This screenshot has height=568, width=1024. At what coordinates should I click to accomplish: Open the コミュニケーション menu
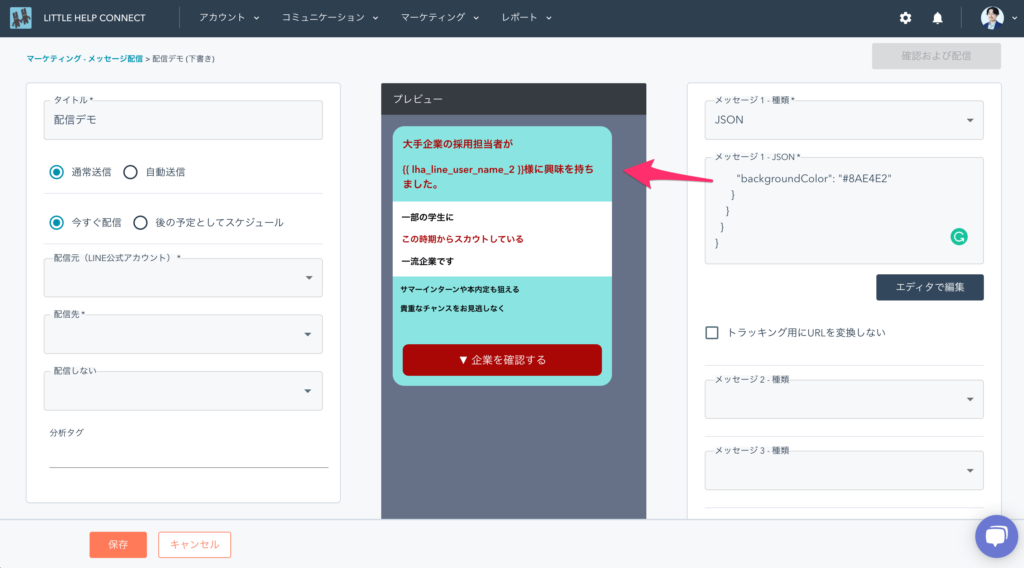[x=322, y=18]
